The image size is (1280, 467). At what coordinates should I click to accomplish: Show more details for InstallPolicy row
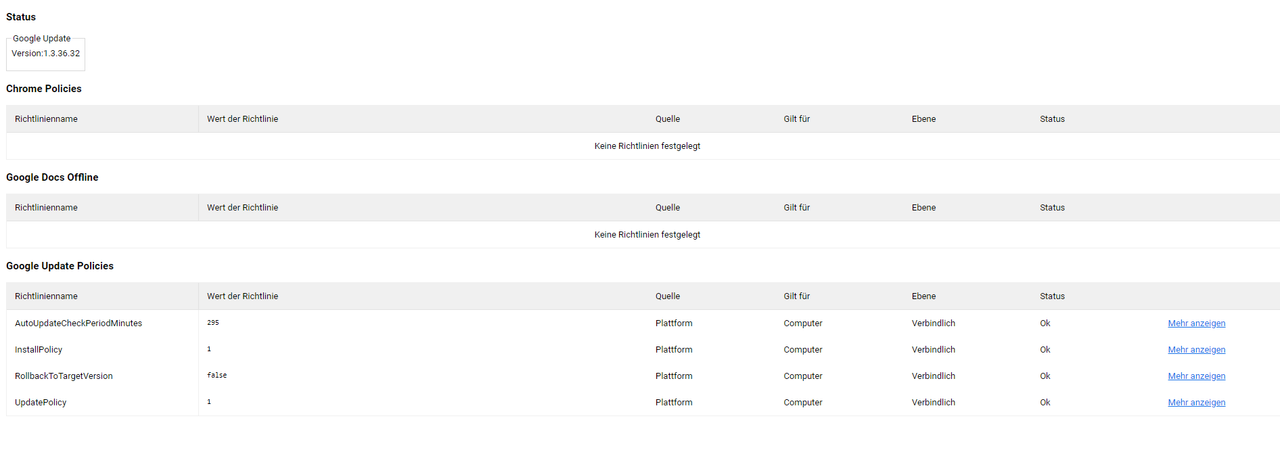pos(1196,350)
